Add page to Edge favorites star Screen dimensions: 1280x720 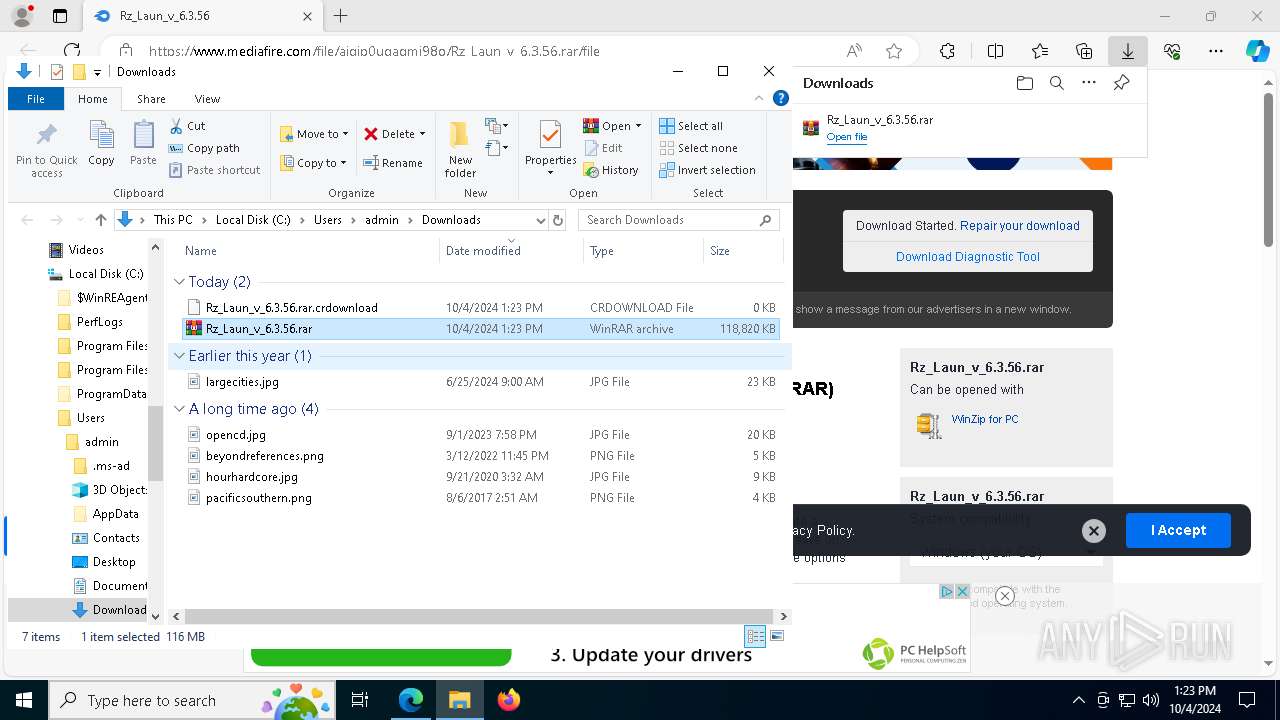(894, 51)
